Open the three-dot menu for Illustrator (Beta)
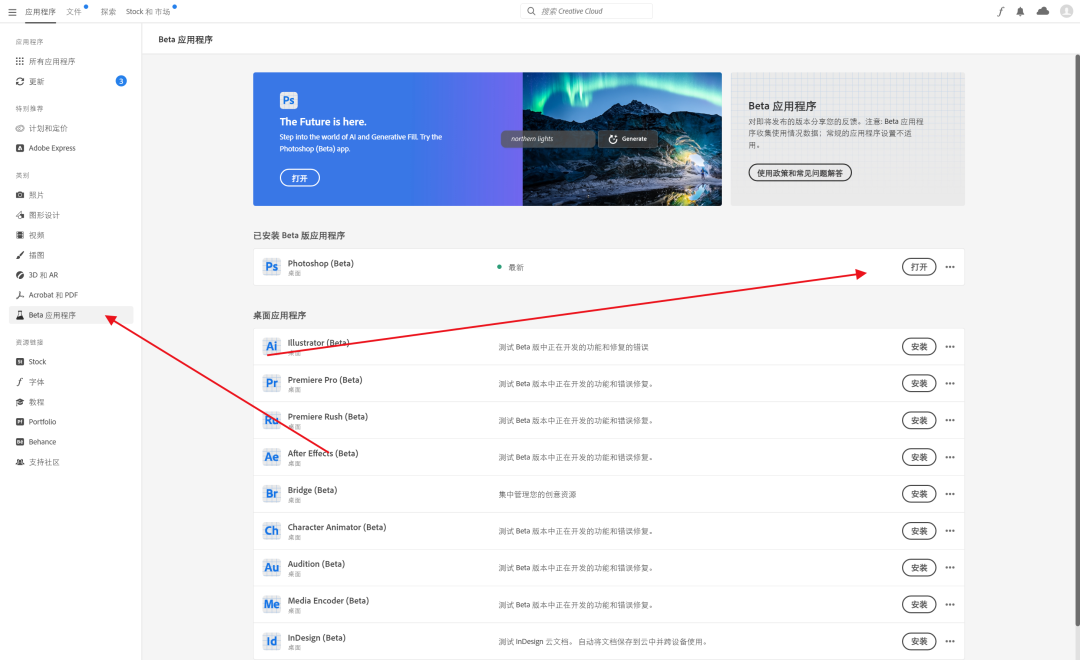The height and width of the screenshot is (660, 1080). (x=949, y=346)
